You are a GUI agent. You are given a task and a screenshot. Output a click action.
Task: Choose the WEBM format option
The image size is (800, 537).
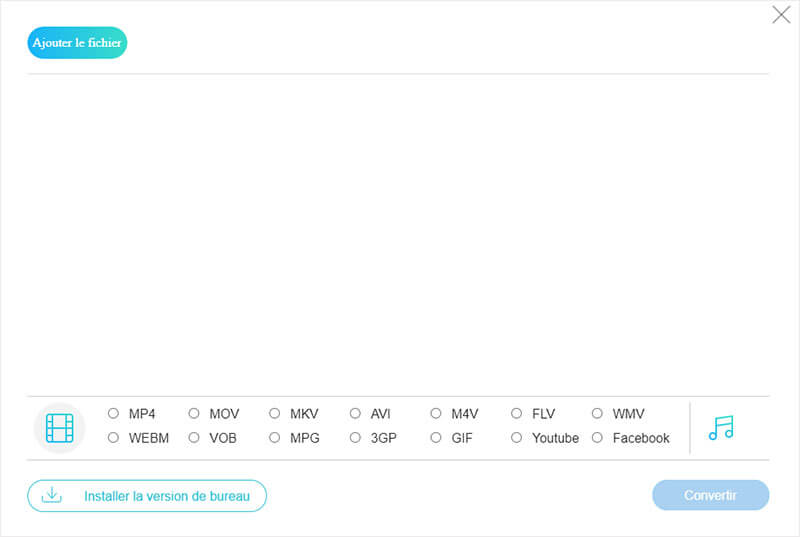[113, 438]
